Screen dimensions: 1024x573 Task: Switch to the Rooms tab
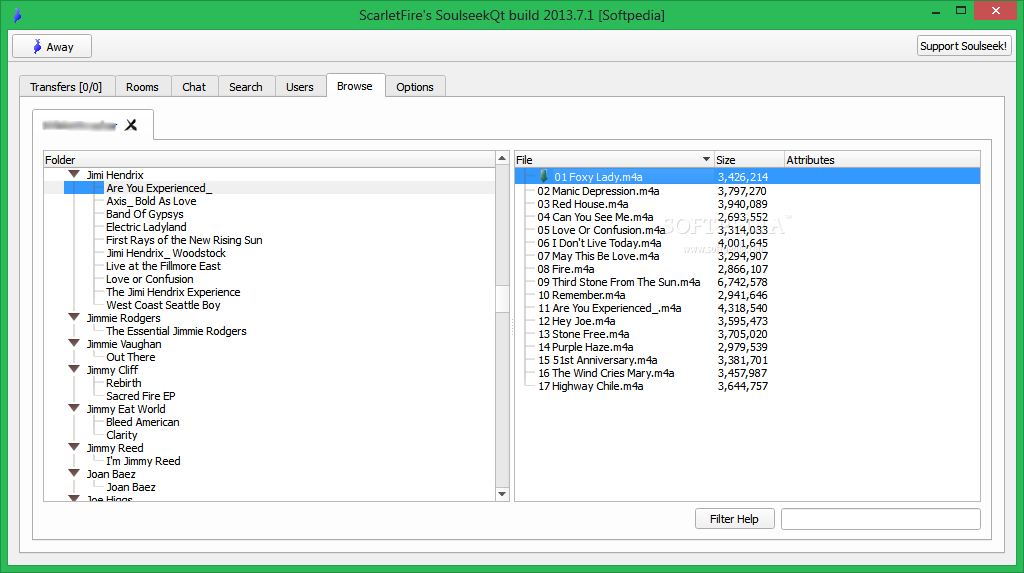tap(142, 87)
